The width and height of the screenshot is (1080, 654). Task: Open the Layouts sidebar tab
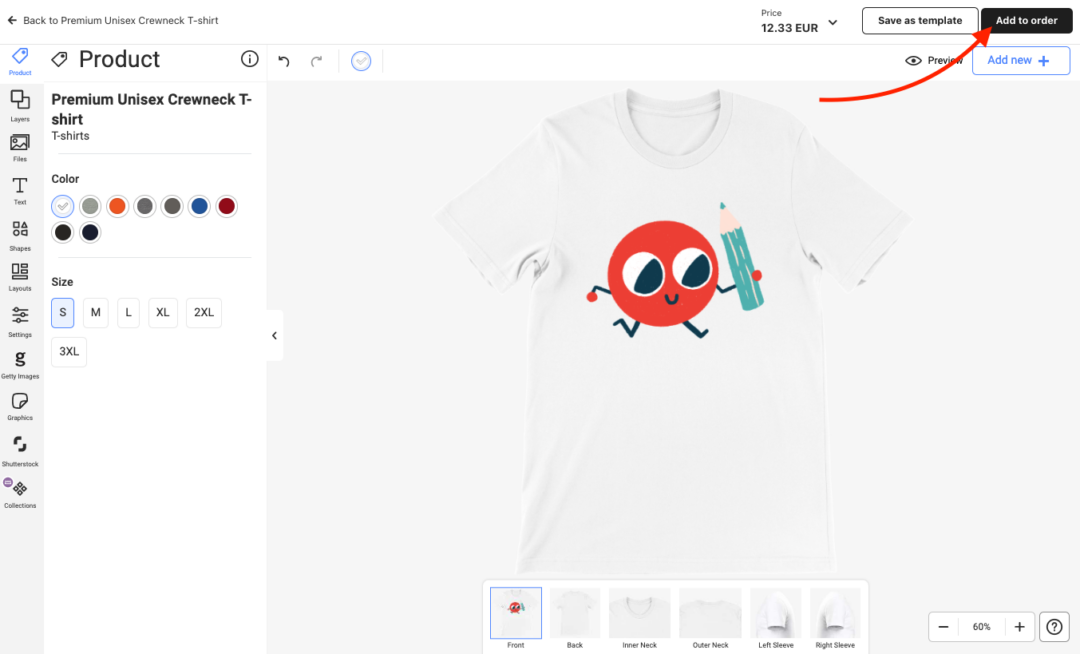[20, 276]
